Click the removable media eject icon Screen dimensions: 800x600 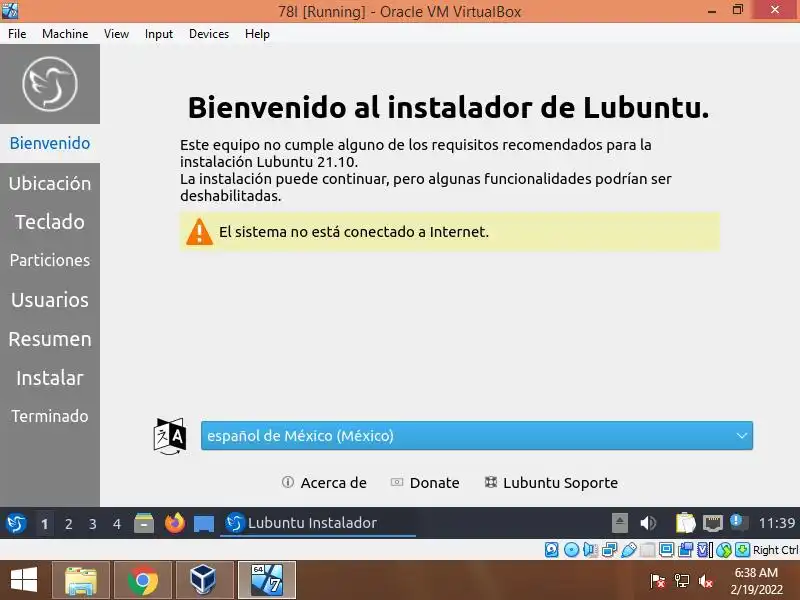click(x=619, y=523)
